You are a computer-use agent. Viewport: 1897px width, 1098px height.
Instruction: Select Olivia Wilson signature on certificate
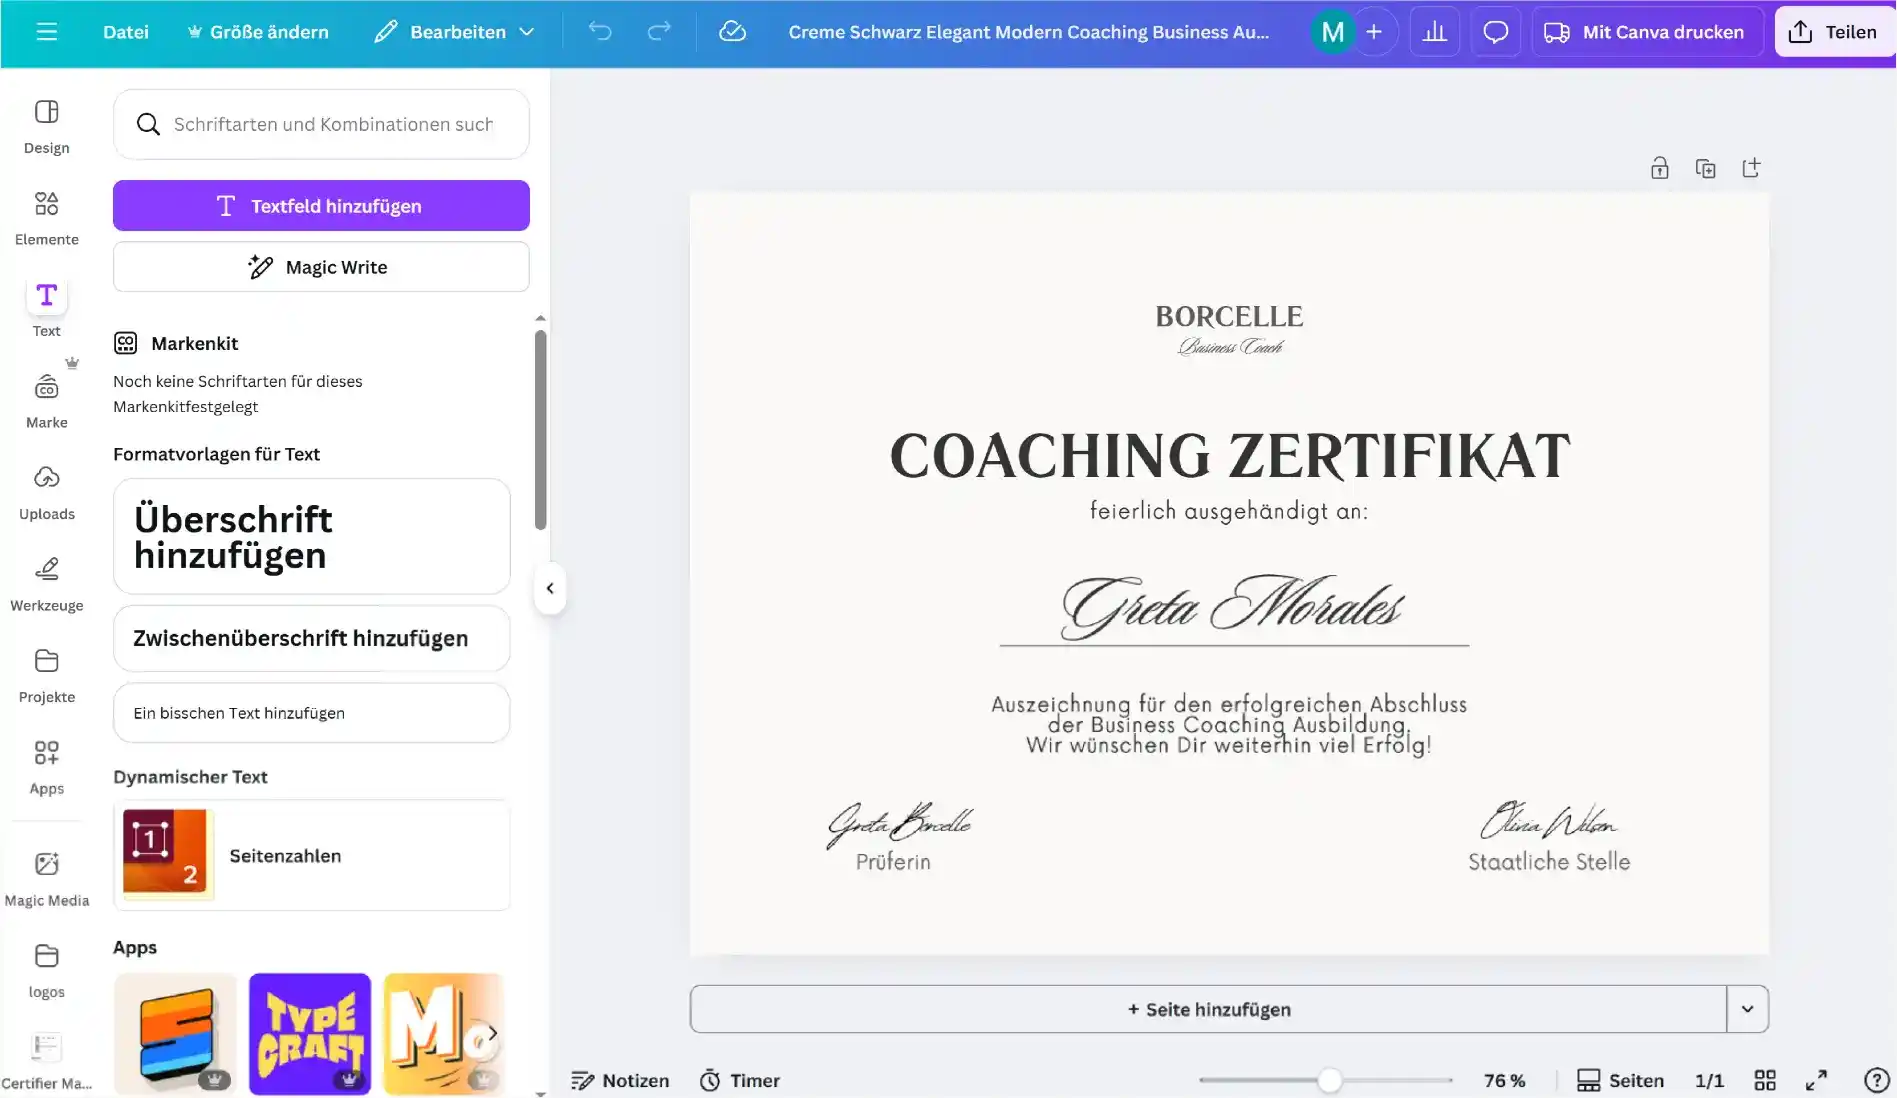point(1549,820)
